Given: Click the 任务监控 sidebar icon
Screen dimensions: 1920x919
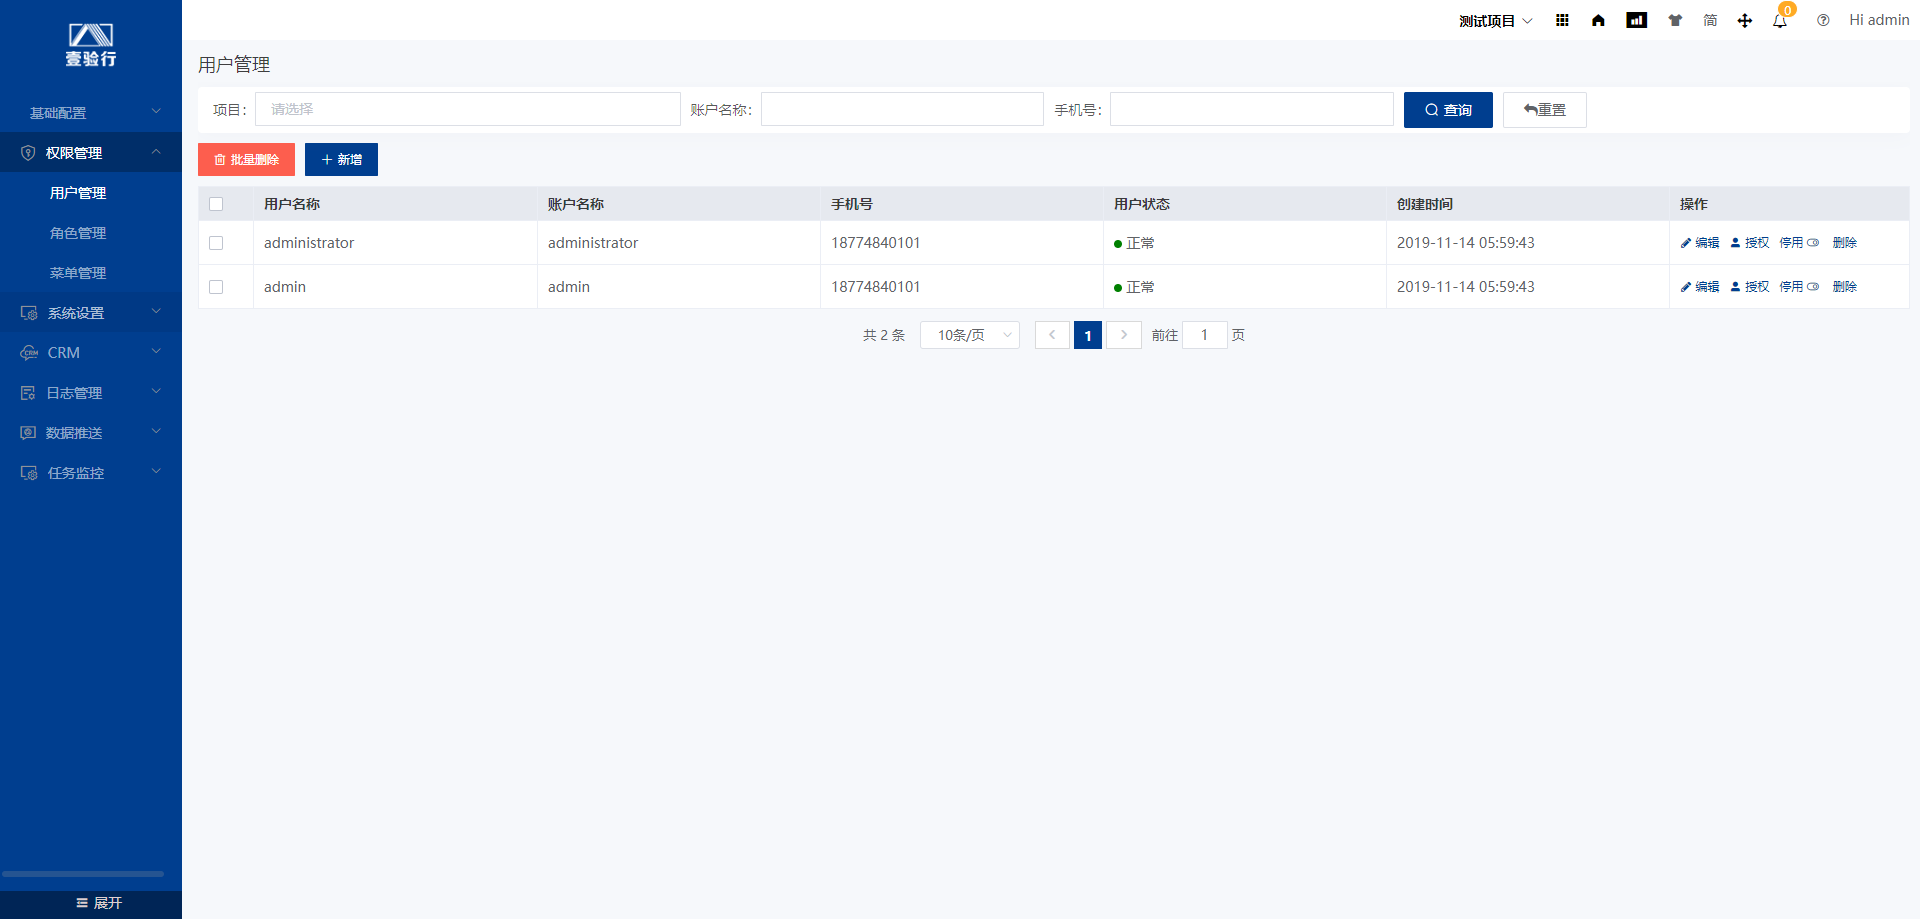Looking at the screenshot, I should coord(29,473).
